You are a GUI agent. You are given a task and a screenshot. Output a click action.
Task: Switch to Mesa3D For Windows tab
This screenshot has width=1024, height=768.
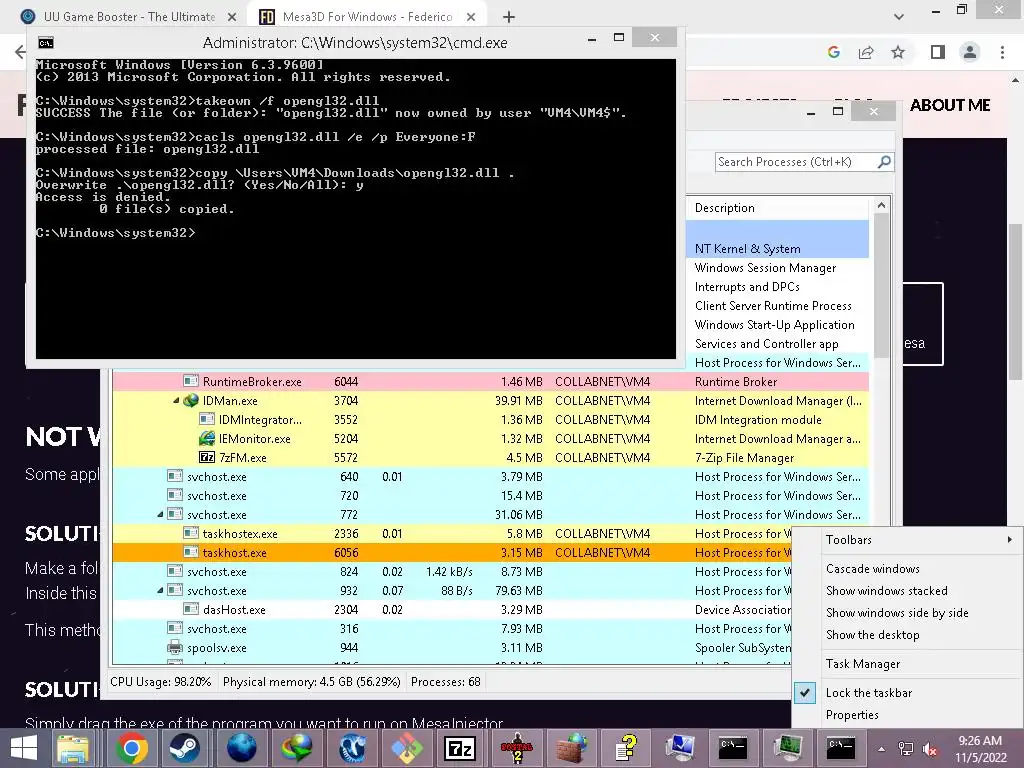[x=366, y=17]
